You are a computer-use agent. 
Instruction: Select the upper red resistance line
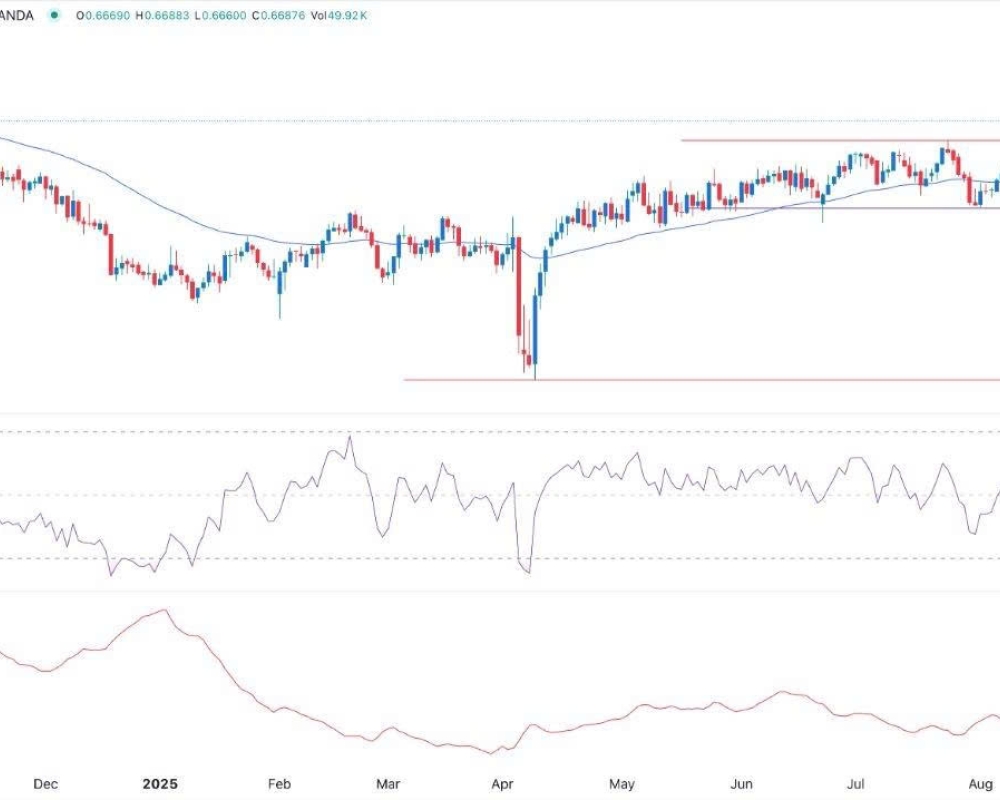(800, 140)
